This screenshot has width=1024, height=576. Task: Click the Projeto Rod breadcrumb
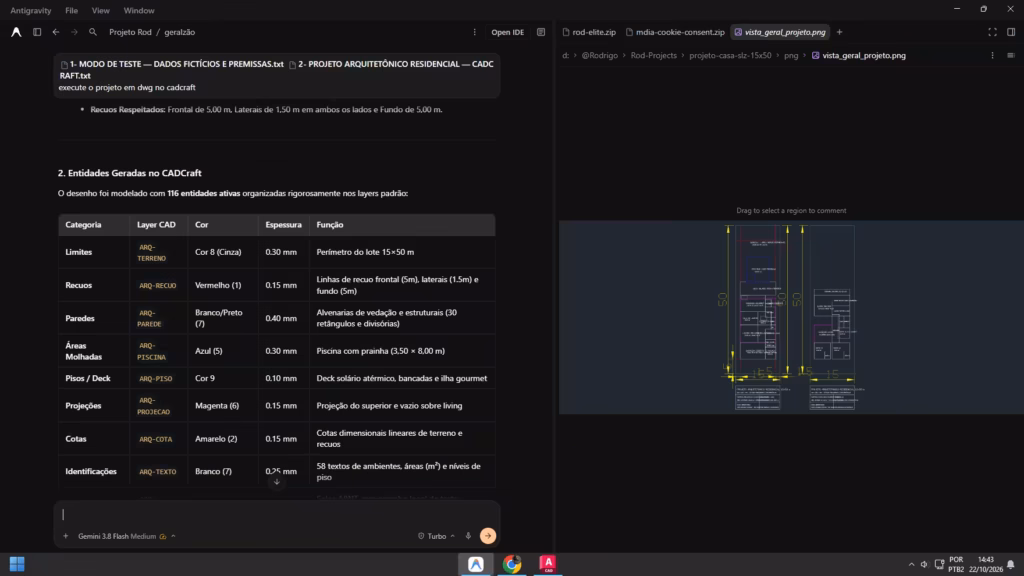point(130,32)
